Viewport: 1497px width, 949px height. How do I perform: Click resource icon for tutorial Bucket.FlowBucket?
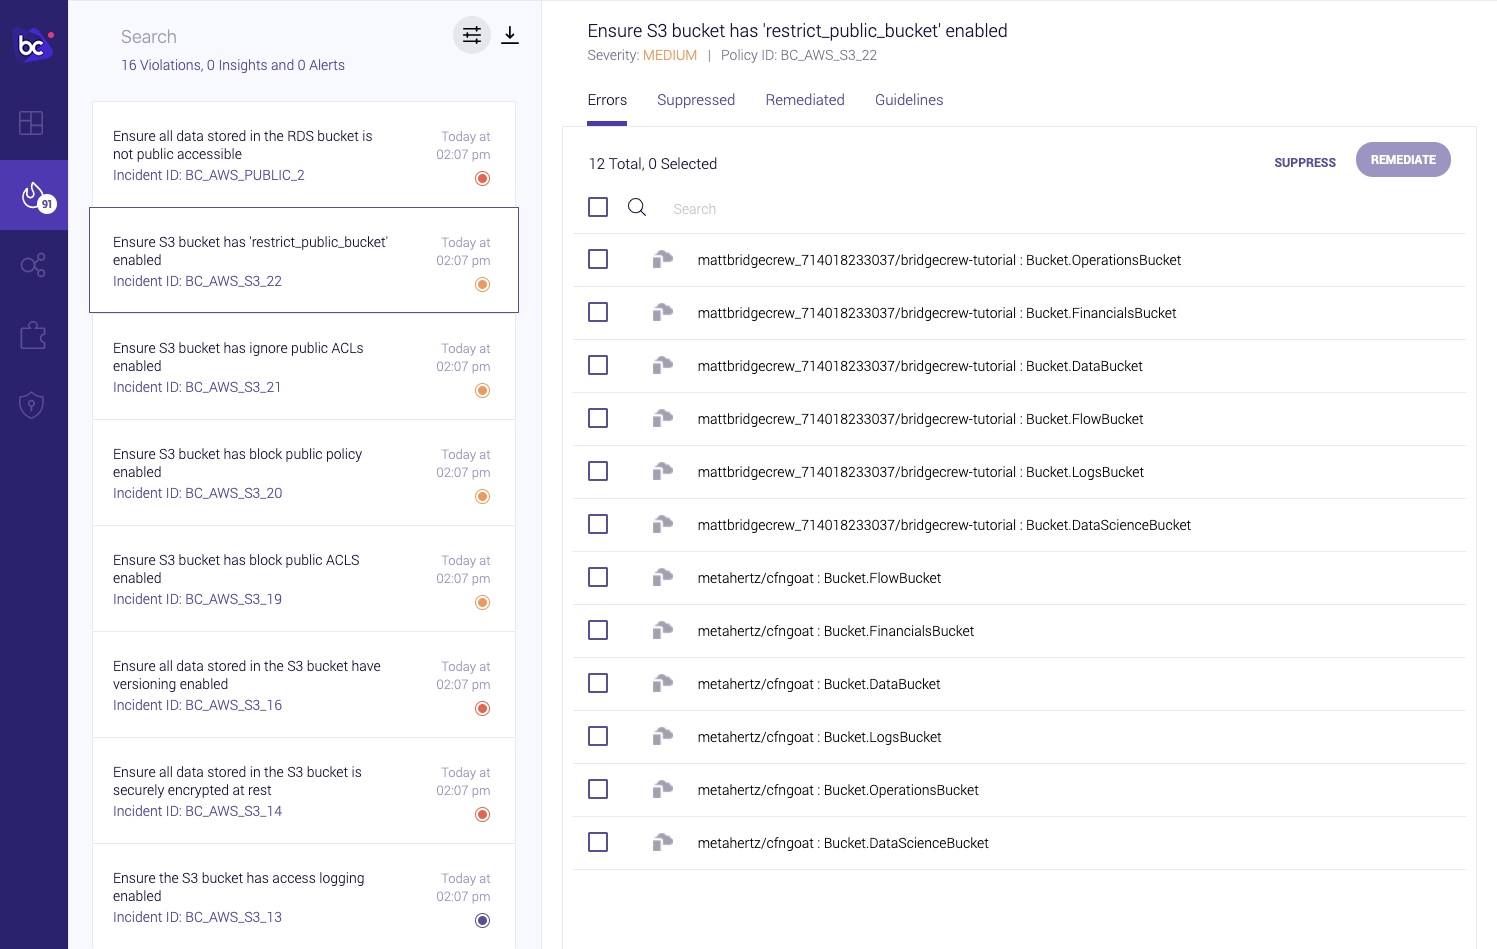tap(662, 419)
